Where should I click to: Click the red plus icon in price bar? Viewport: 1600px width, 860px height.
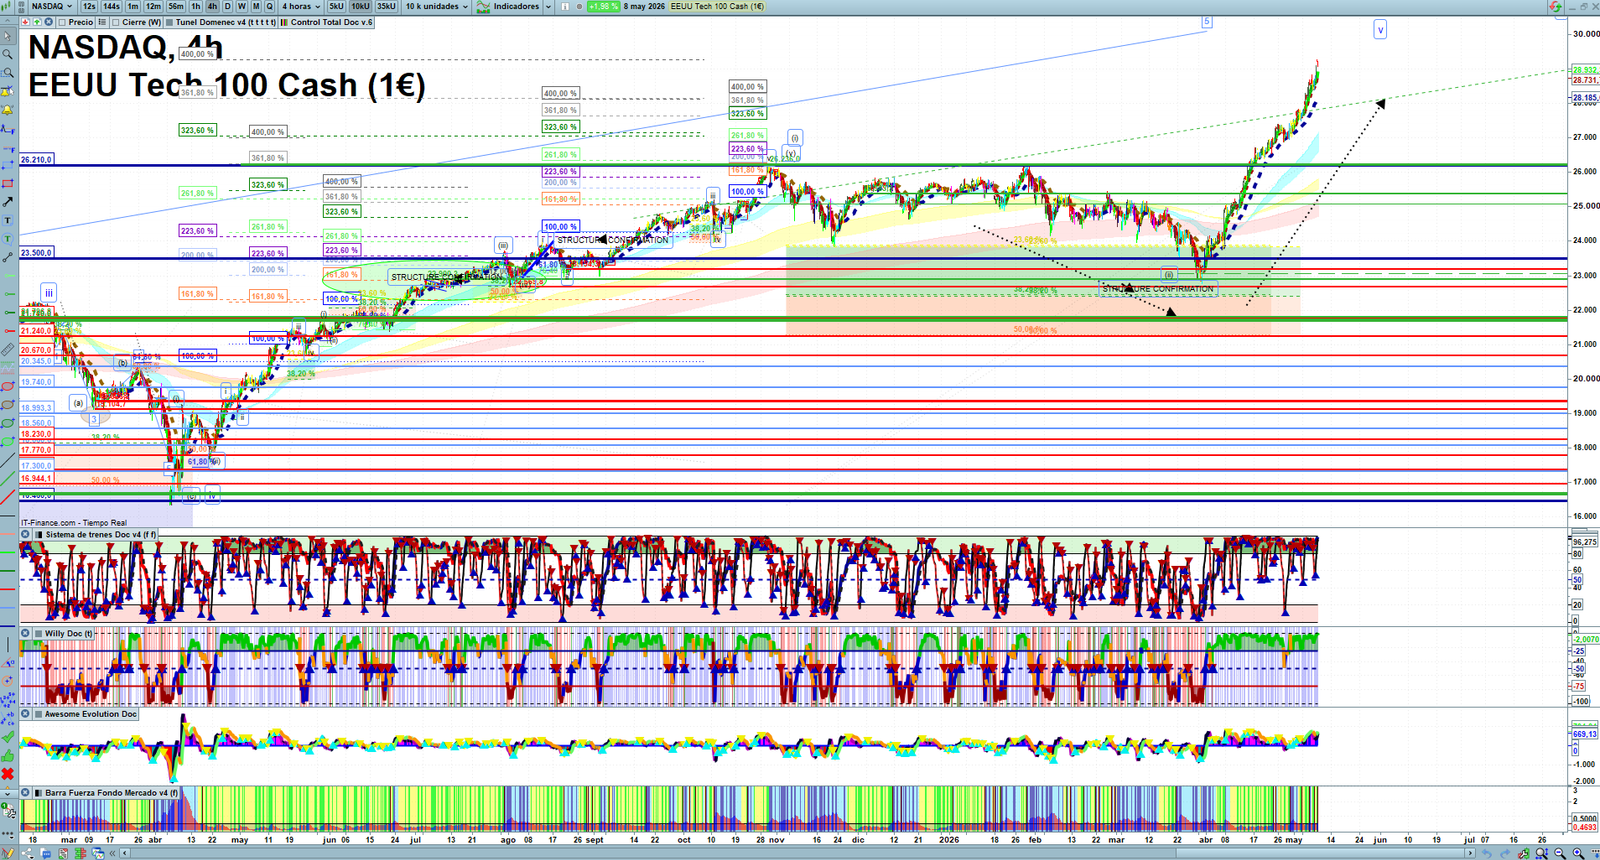(x=25, y=22)
